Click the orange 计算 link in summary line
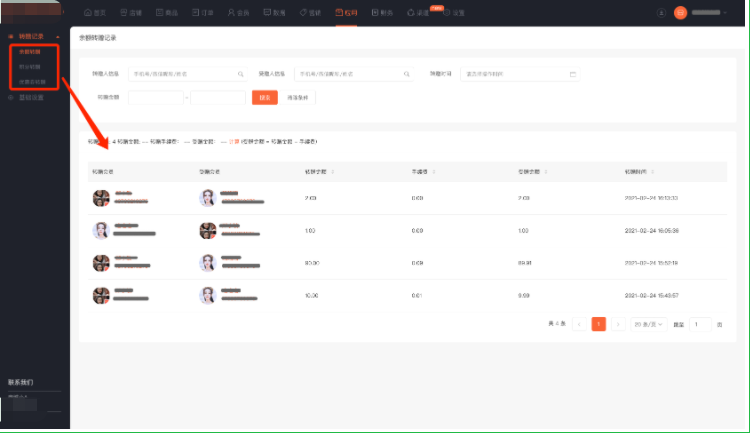The width and height of the screenshot is (755, 435). click(234, 142)
